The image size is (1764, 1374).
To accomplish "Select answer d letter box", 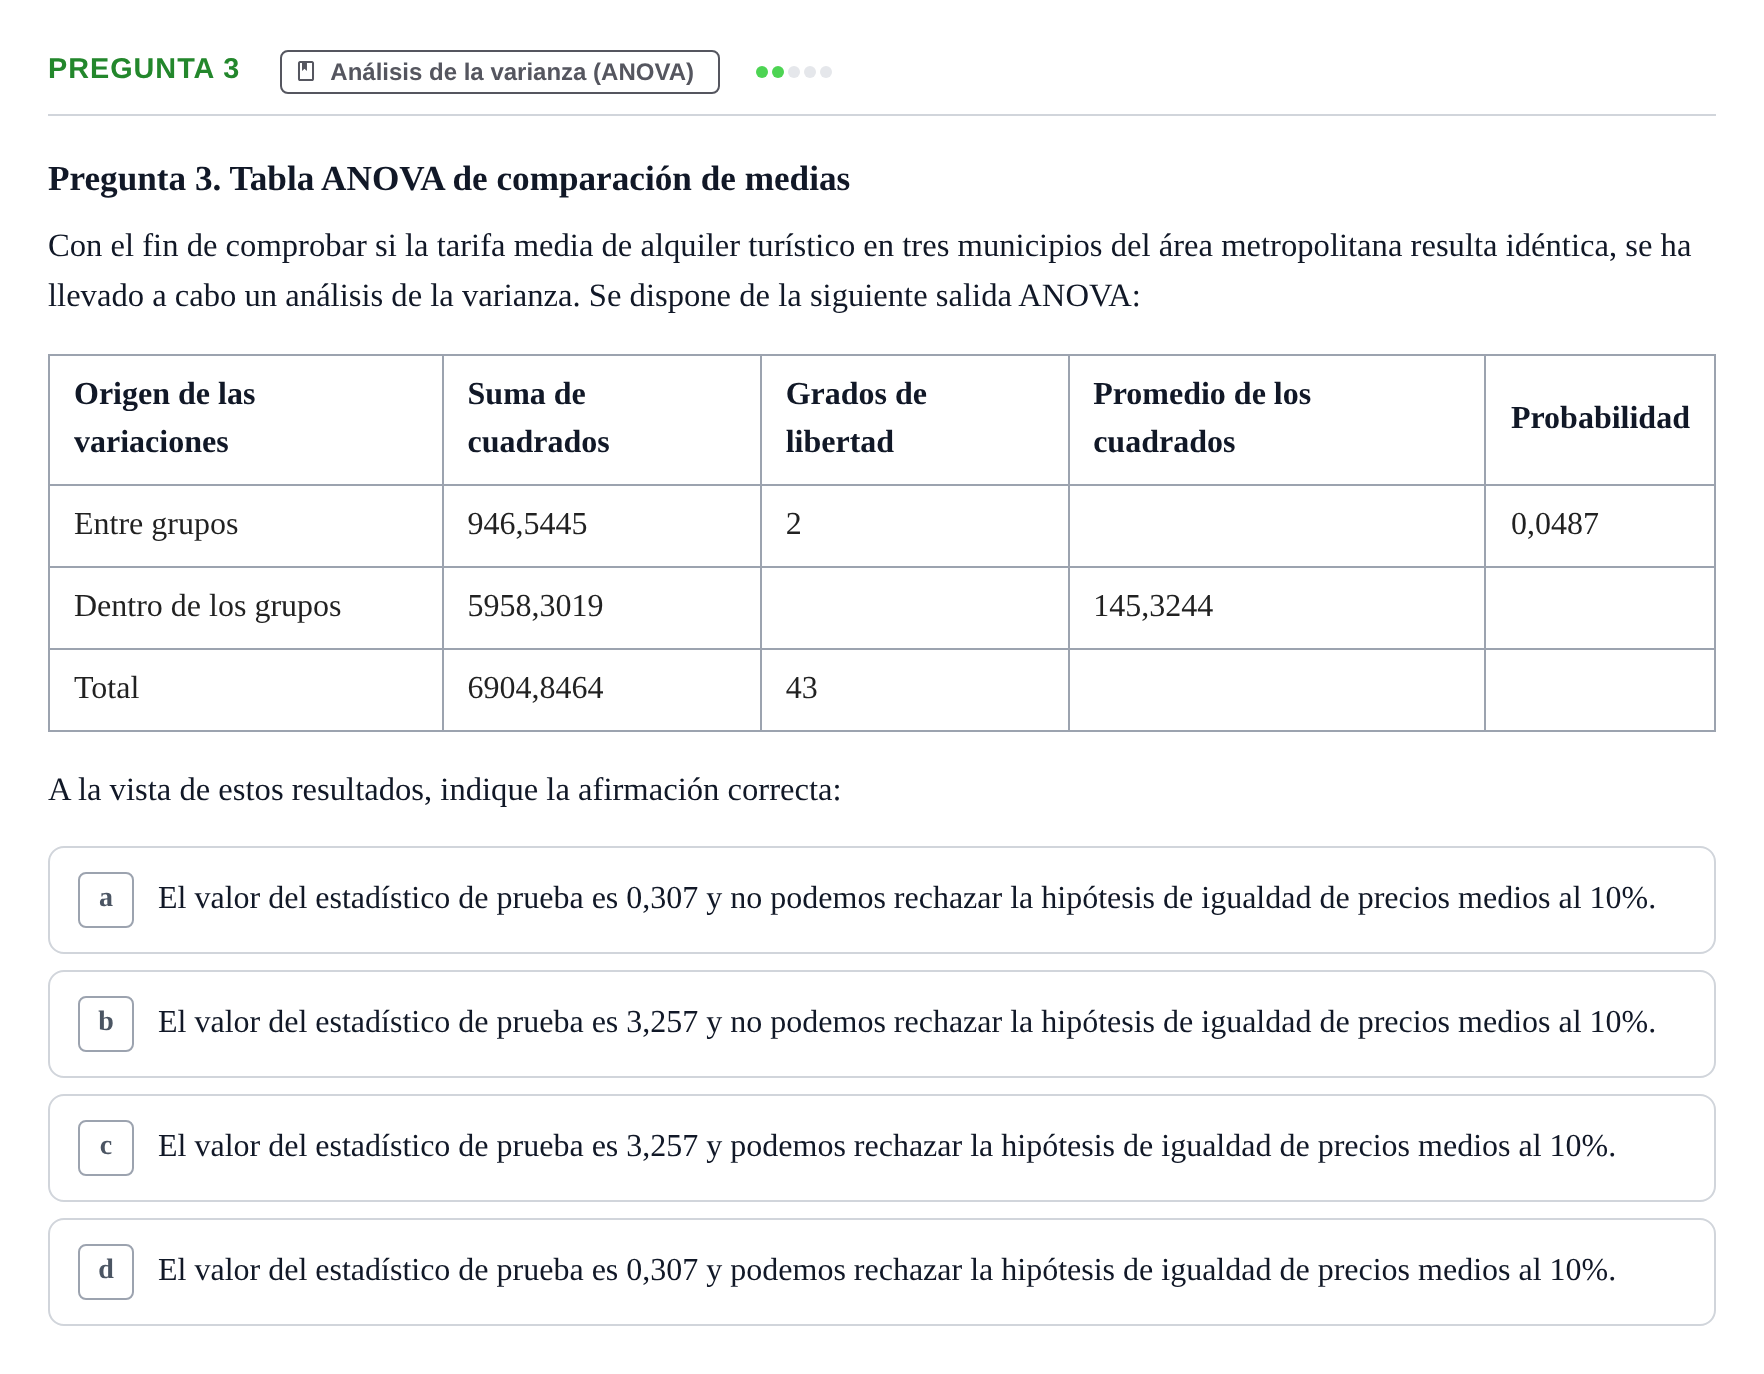I will (106, 1271).
